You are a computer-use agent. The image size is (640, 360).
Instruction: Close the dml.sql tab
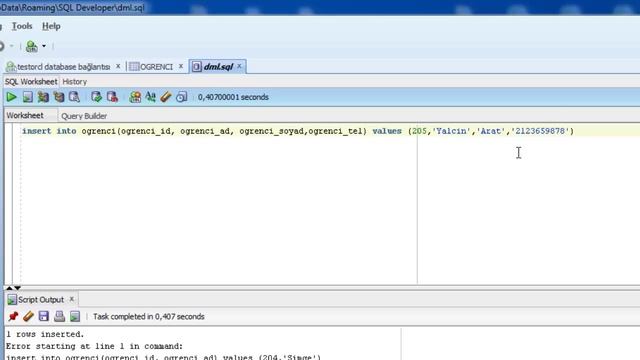pyautogui.click(x=239, y=66)
